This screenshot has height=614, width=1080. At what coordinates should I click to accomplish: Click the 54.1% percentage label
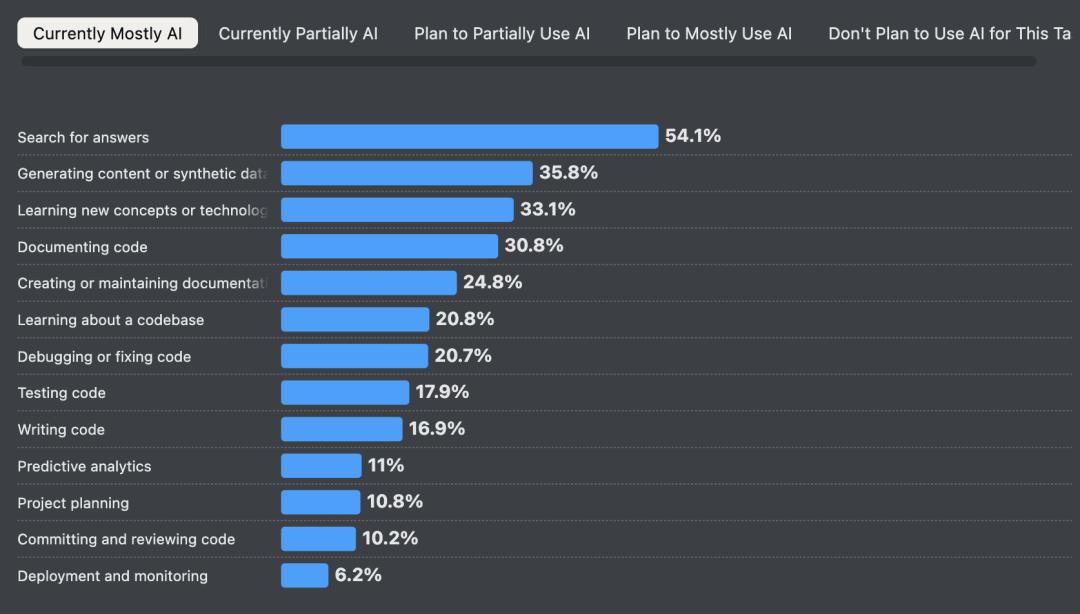693,135
